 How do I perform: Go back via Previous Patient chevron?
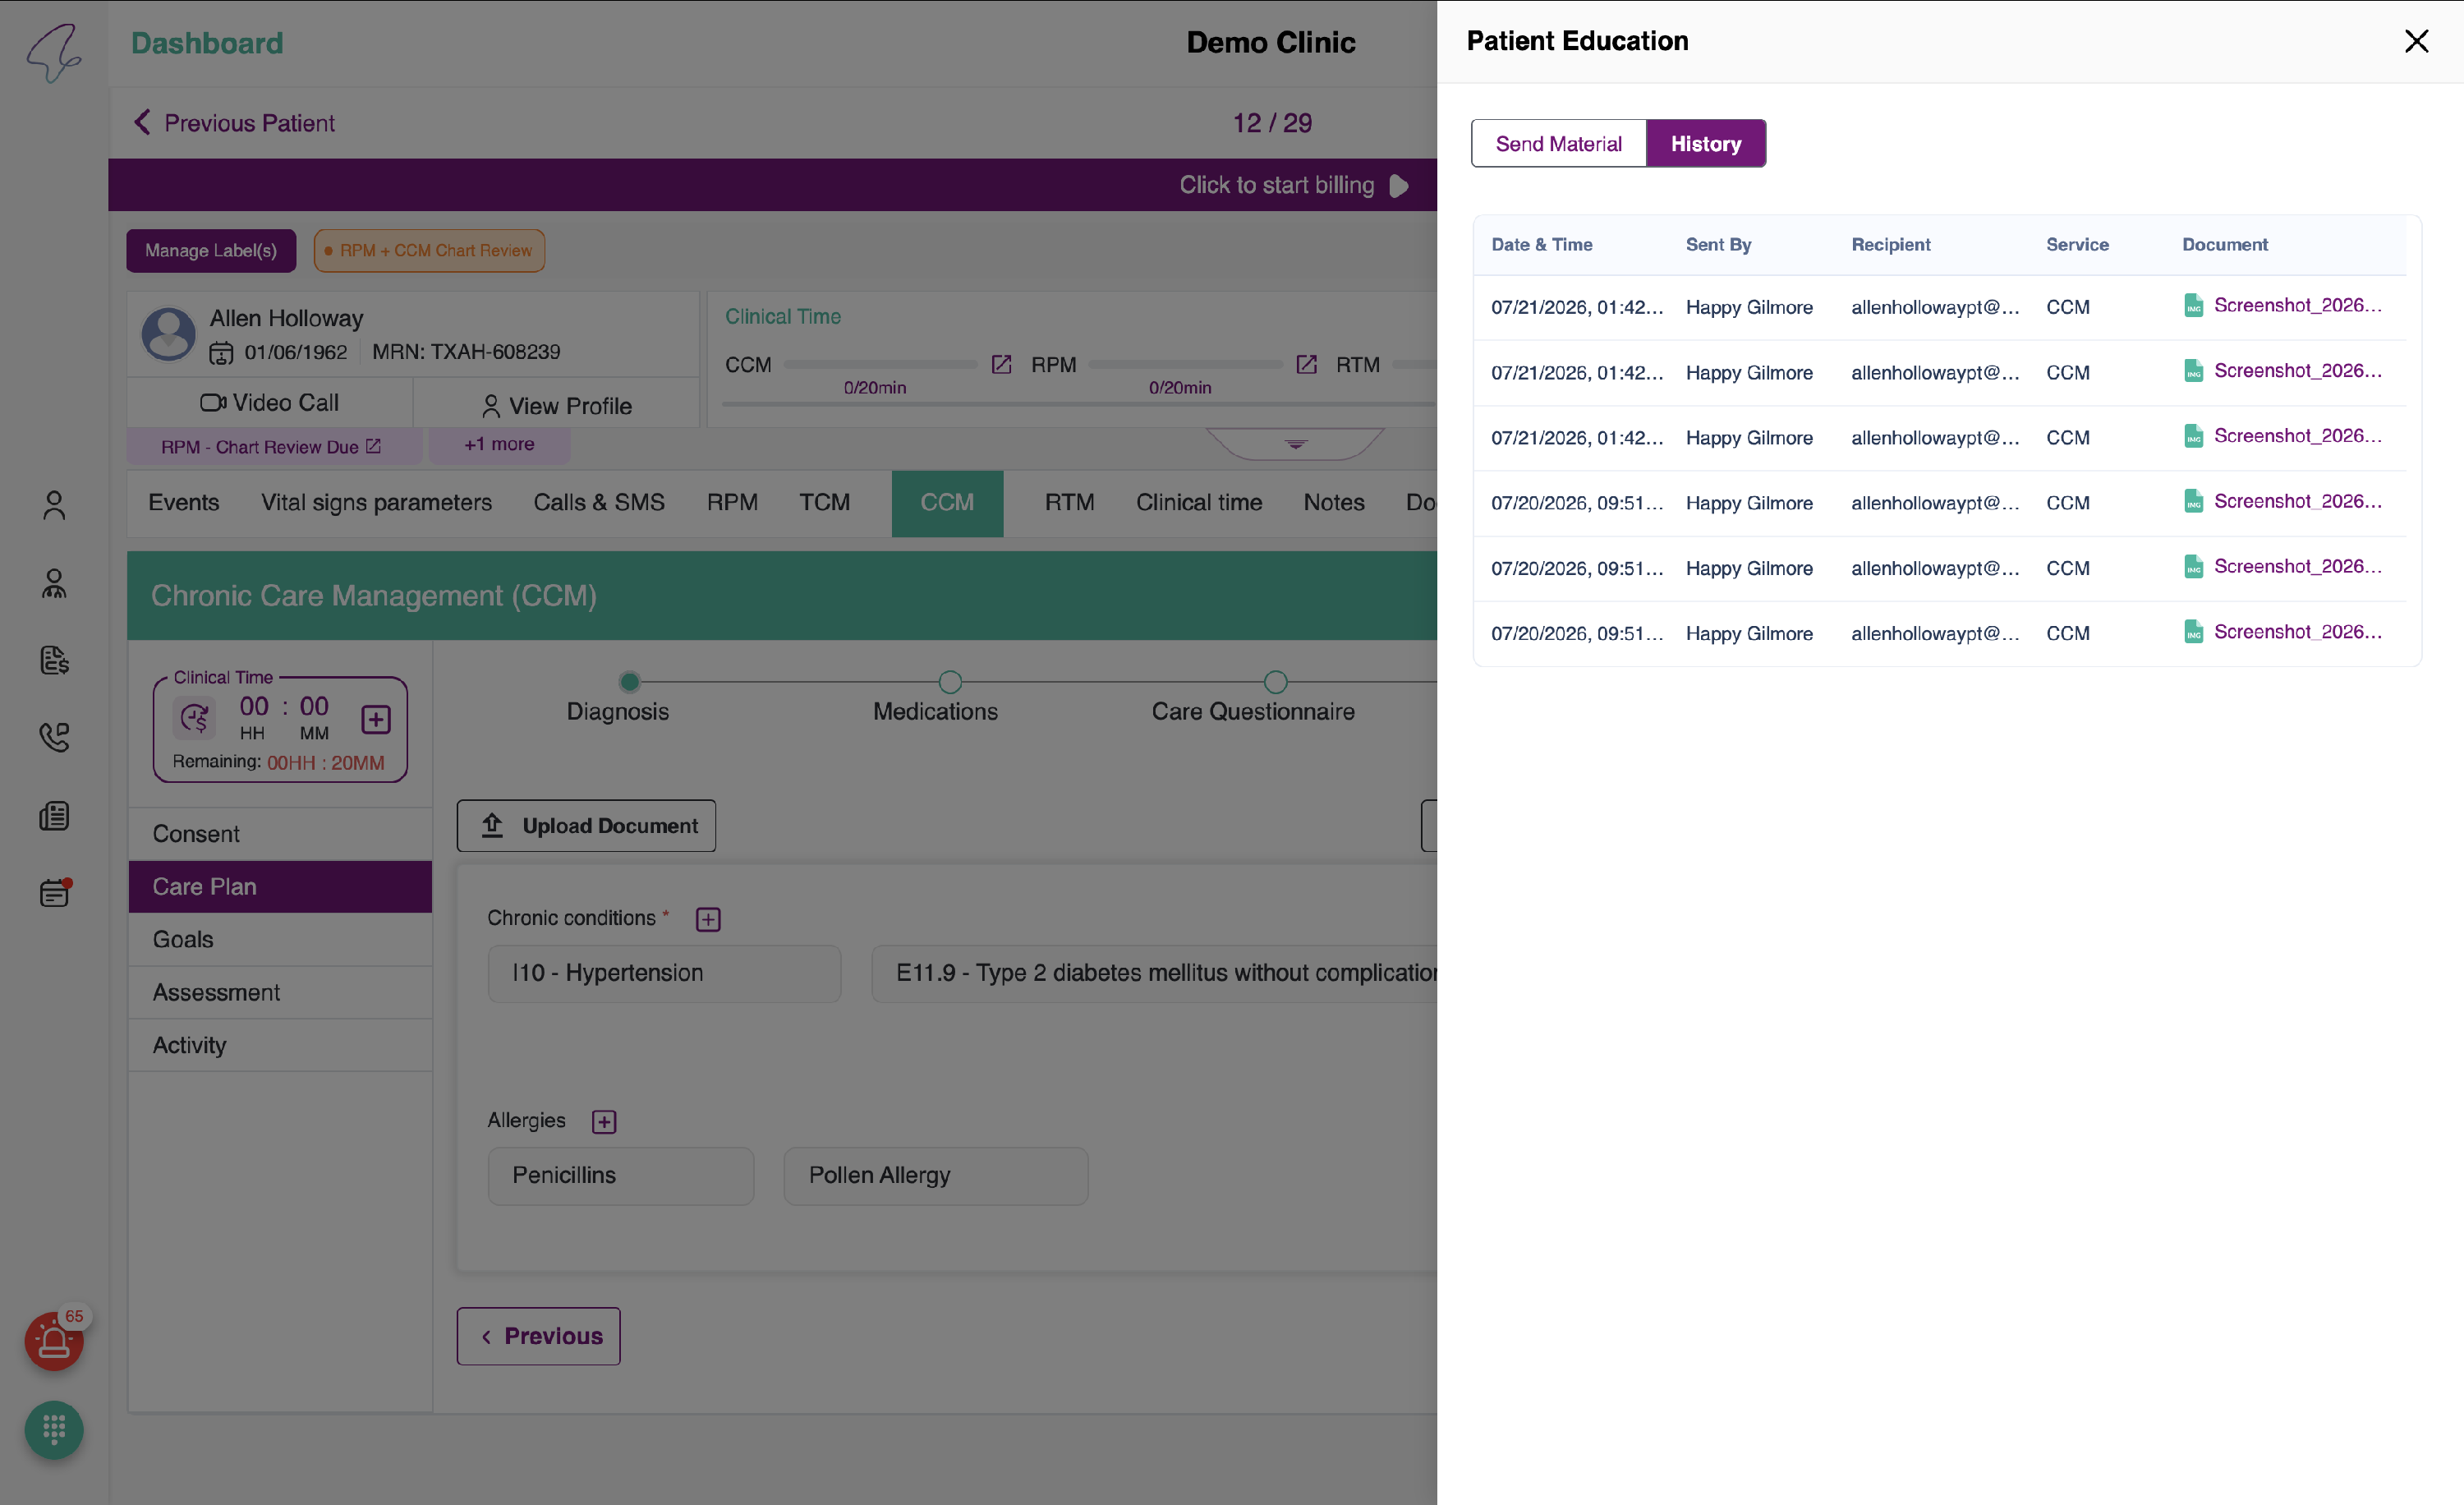[x=142, y=122]
